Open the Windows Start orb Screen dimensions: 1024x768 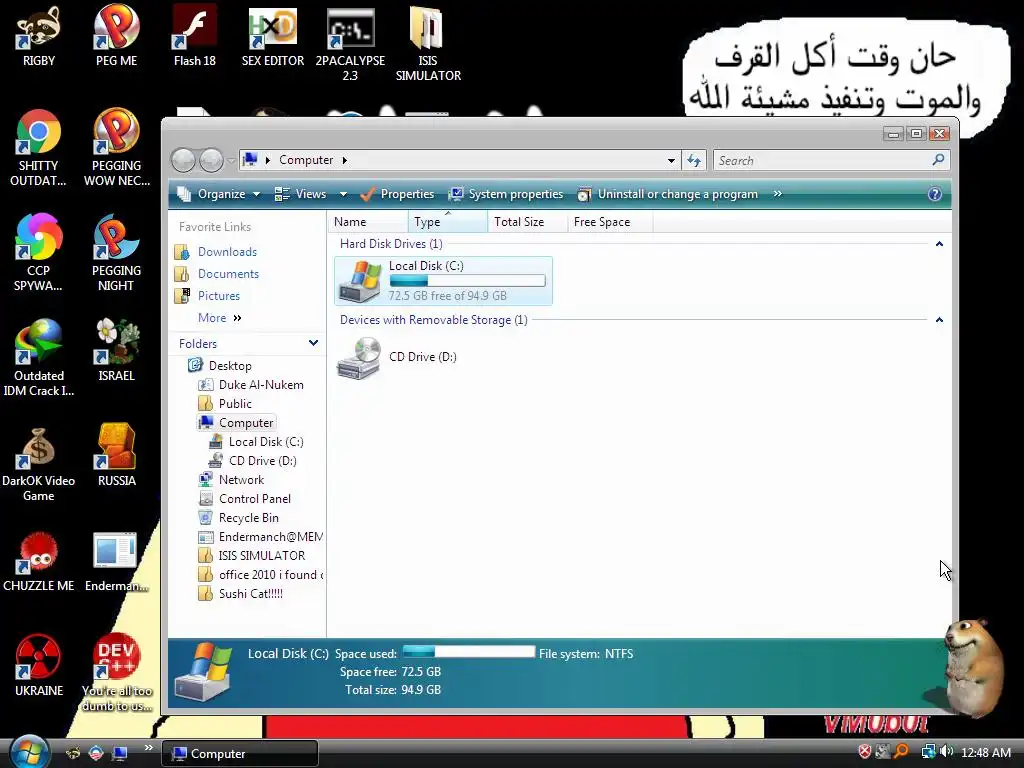(x=29, y=751)
